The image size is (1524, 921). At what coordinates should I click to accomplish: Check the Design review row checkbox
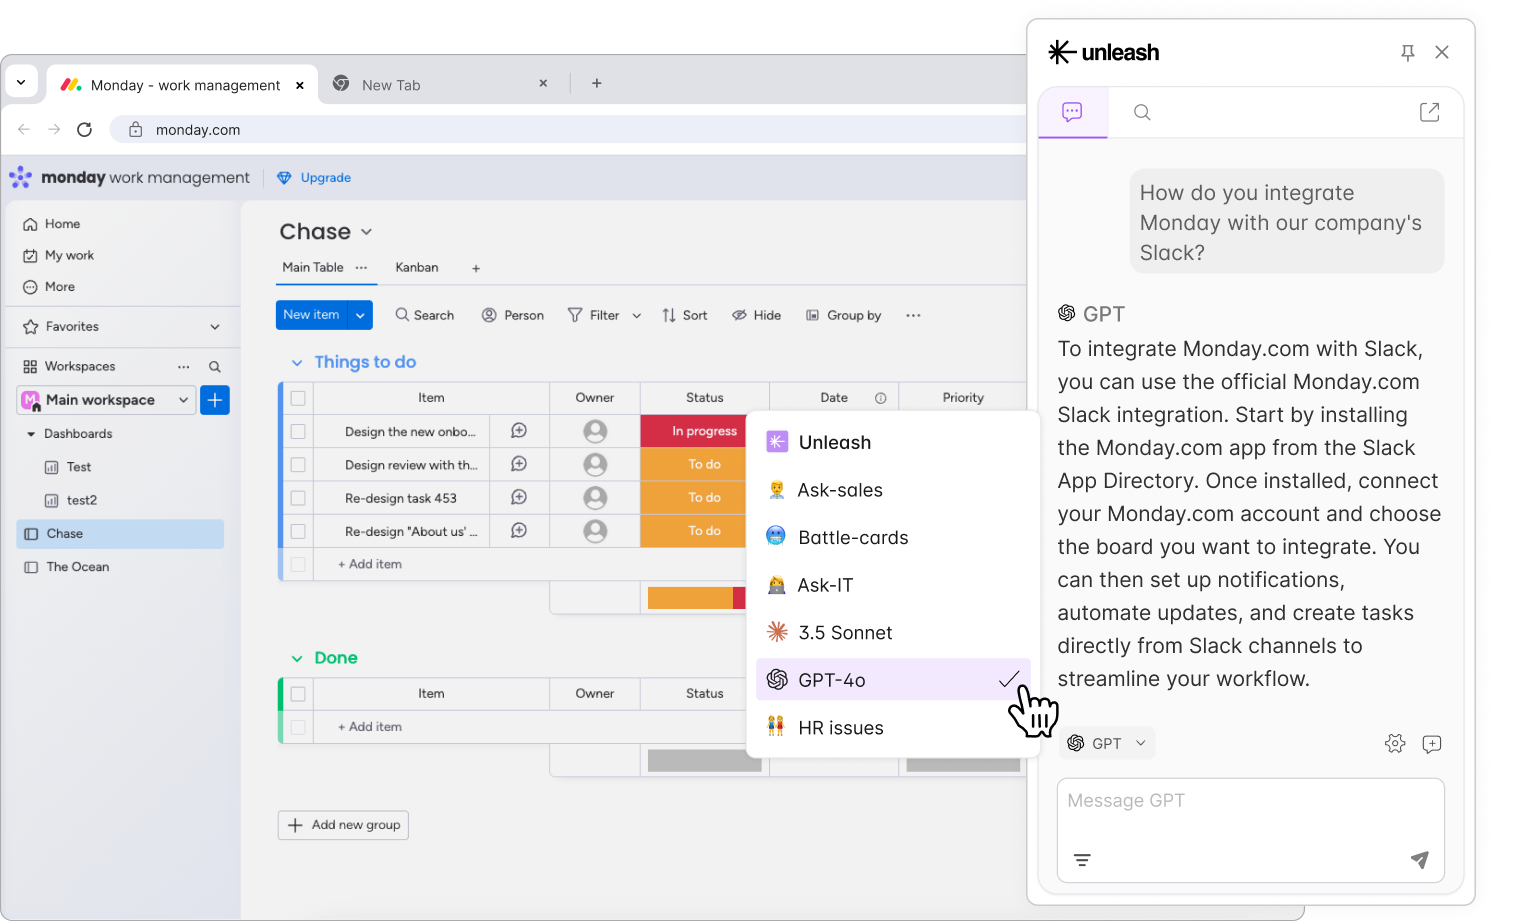(298, 464)
